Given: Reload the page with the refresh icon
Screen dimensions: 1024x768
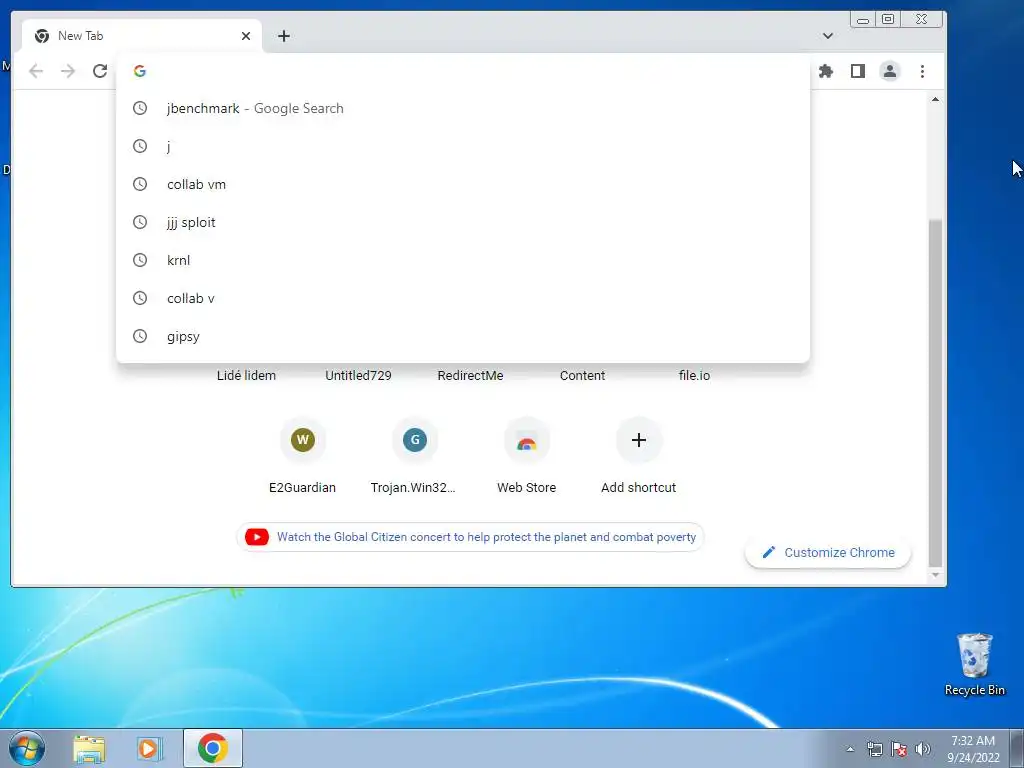Looking at the screenshot, I should tap(100, 71).
